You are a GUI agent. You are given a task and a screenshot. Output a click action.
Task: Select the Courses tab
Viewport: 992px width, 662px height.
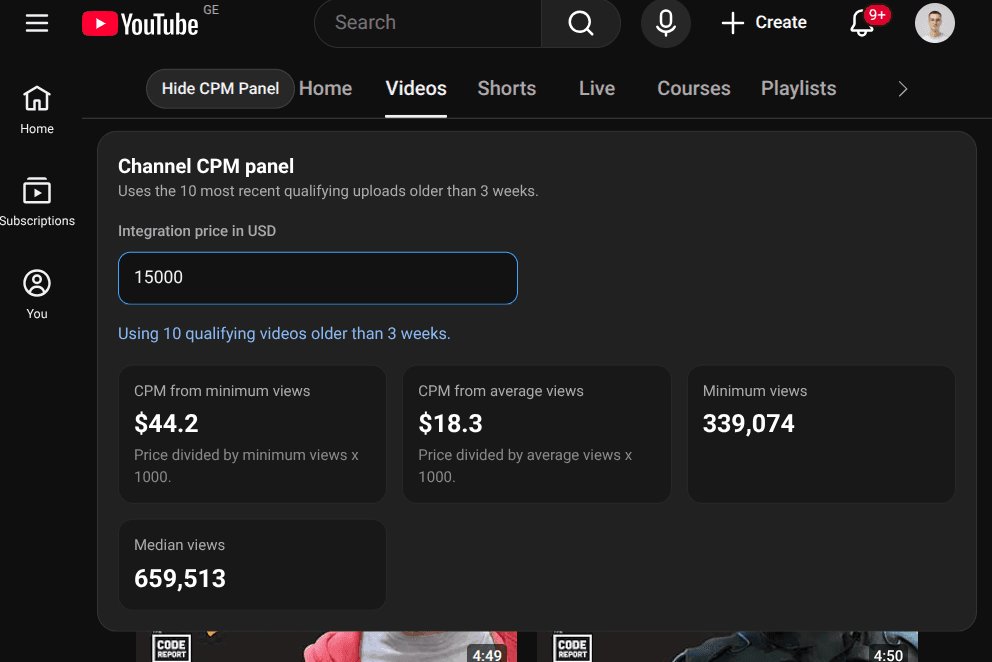click(x=693, y=88)
